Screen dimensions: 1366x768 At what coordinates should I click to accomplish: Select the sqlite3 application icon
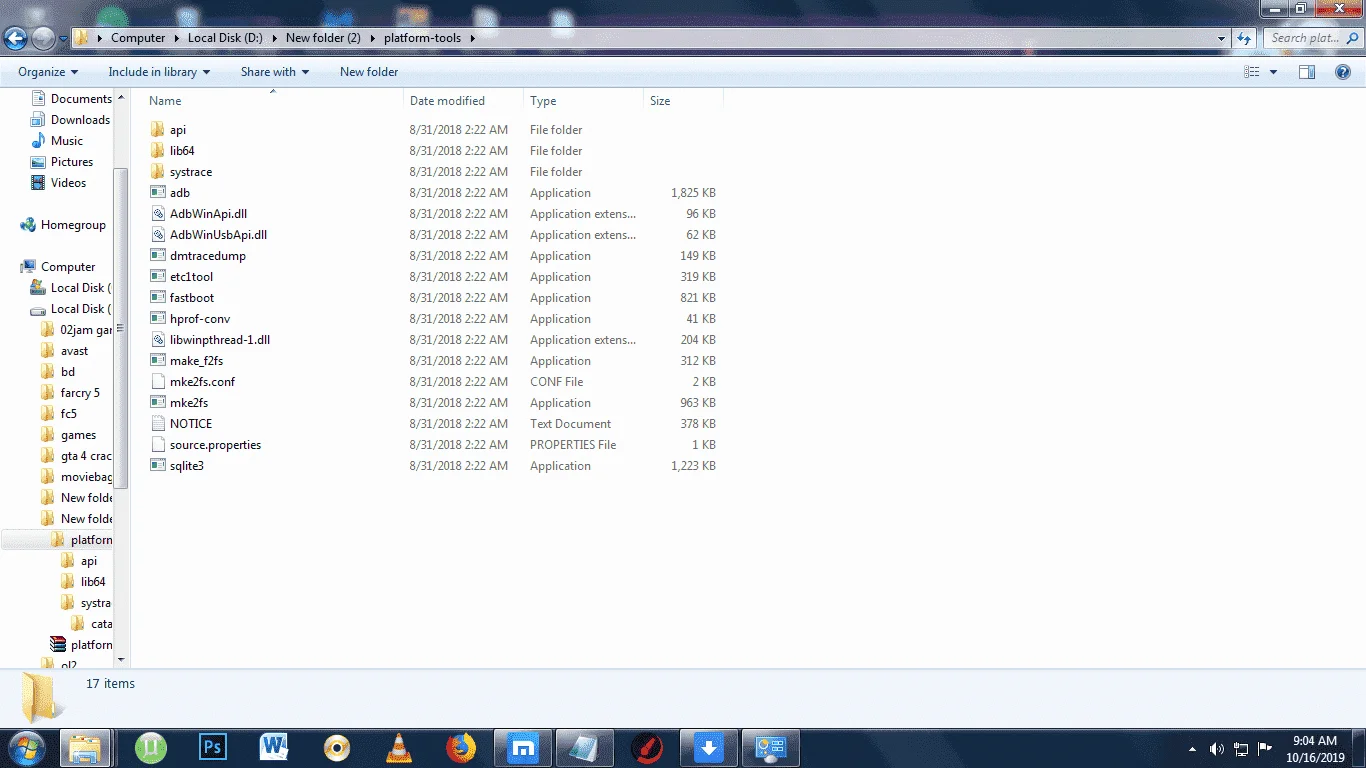[157, 466]
